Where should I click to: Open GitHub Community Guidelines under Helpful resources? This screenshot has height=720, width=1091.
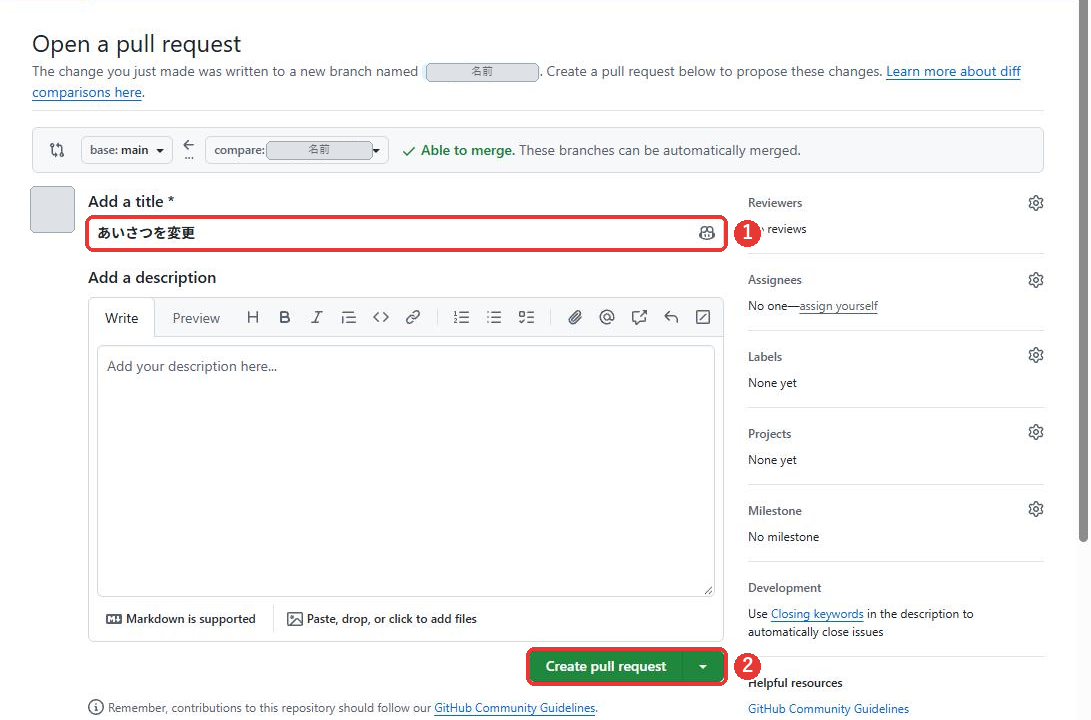(x=828, y=708)
